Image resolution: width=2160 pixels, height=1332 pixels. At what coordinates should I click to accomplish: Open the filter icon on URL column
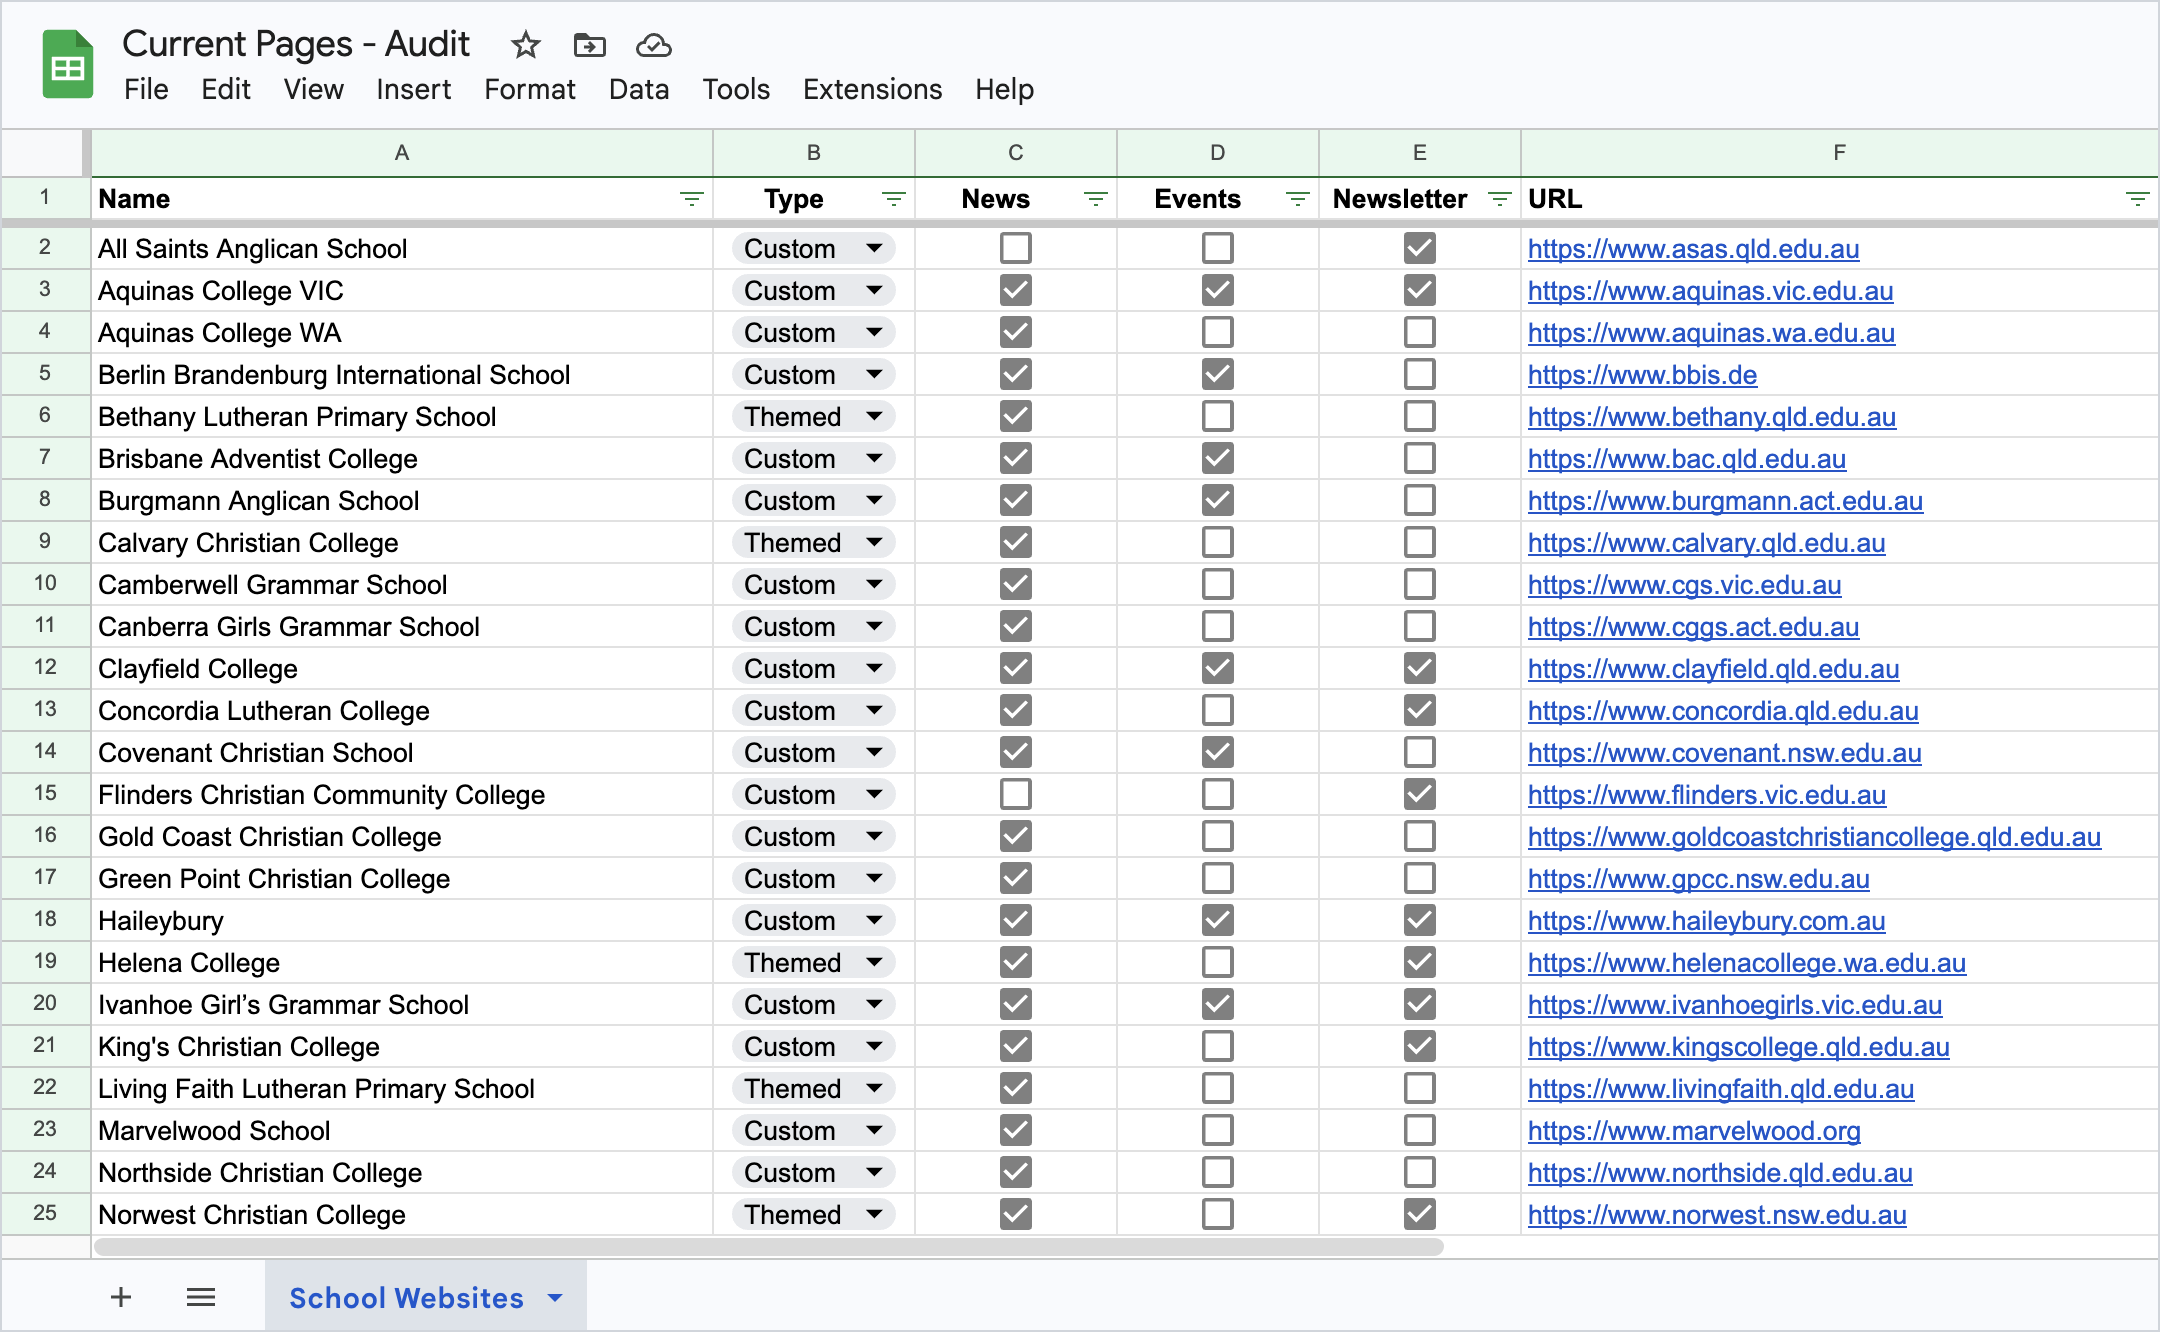2137,199
